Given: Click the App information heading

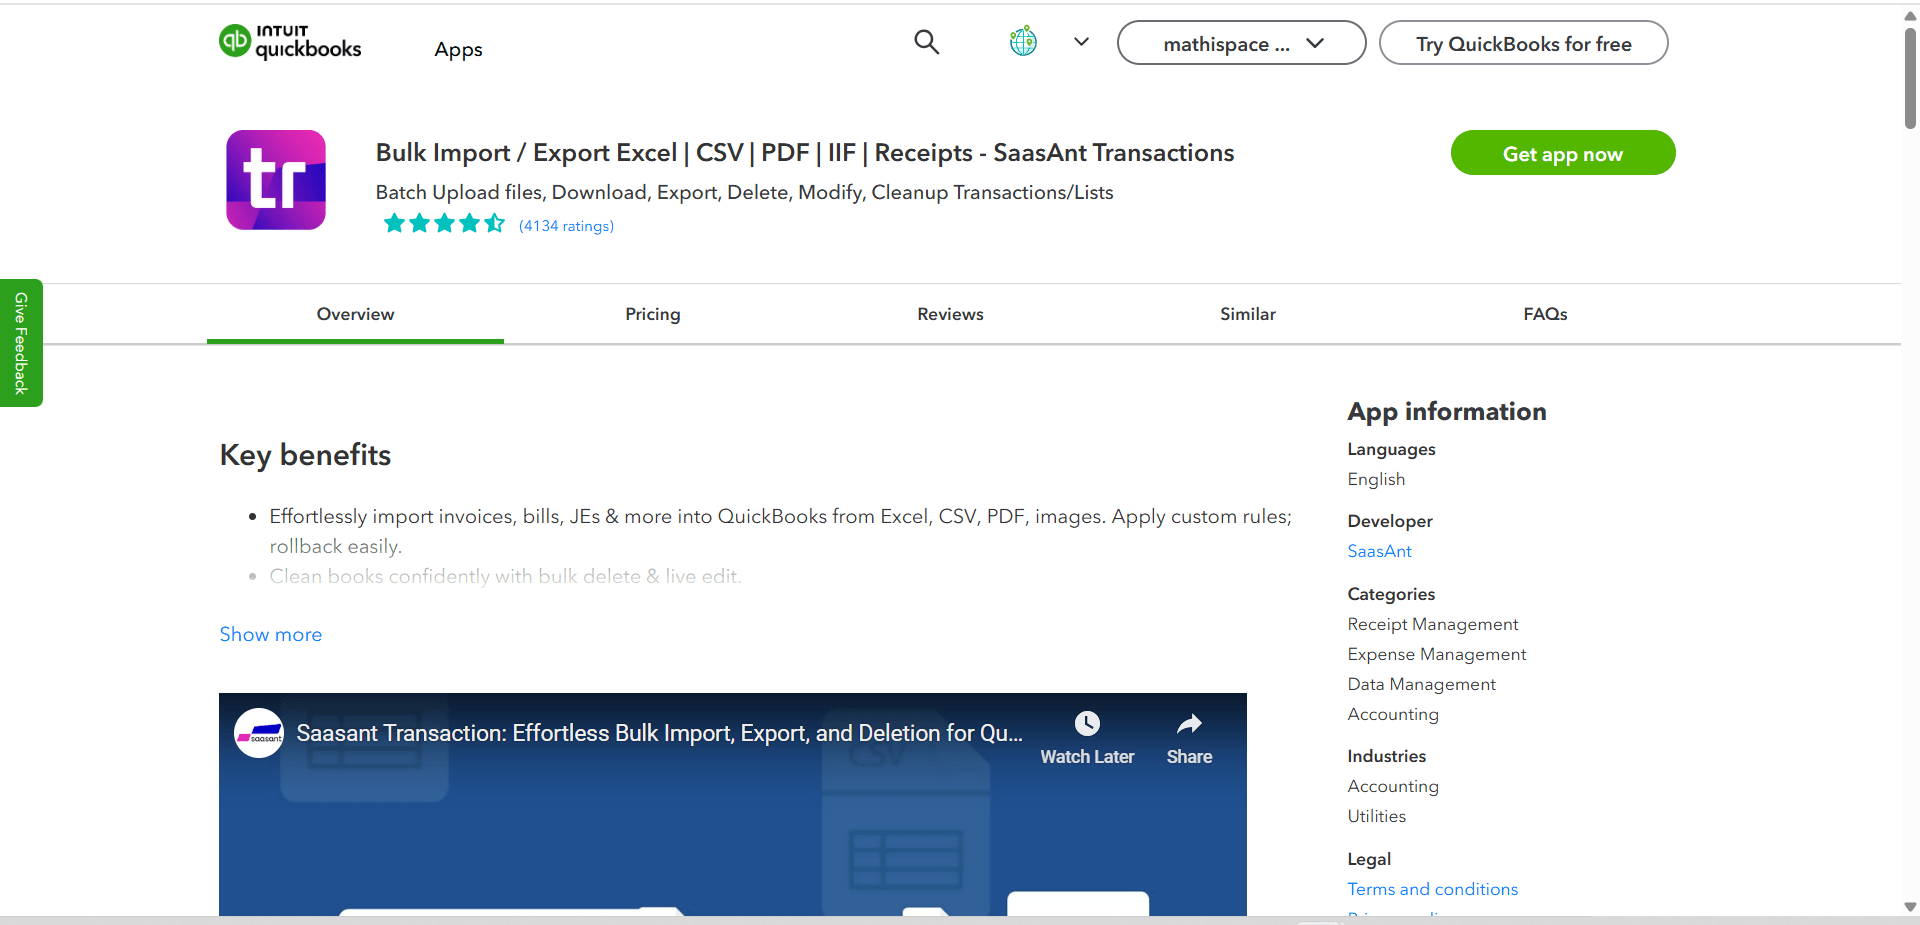Looking at the screenshot, I should [1446, 411].
